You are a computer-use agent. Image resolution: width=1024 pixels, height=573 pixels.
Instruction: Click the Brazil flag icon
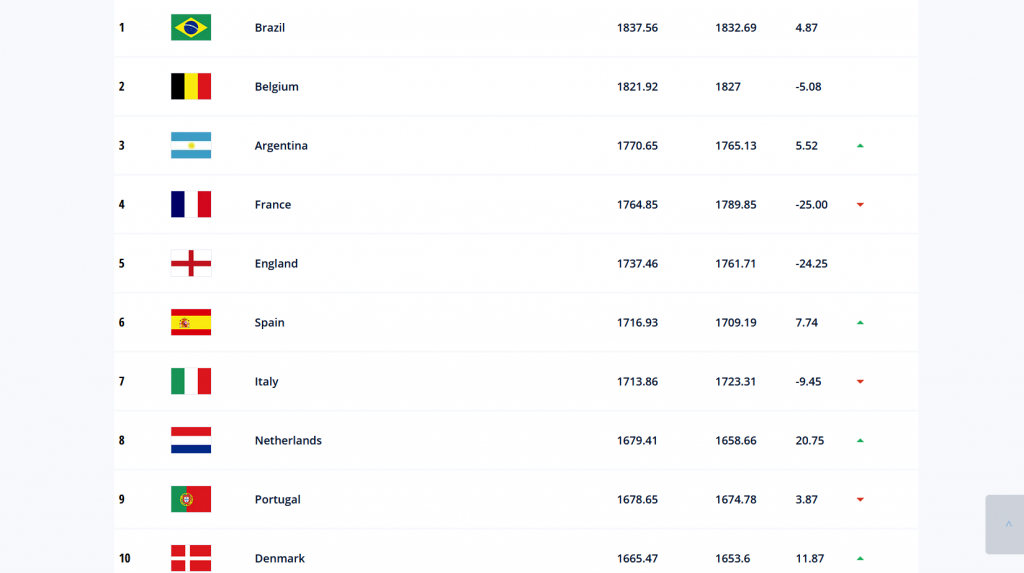[191, 27]
